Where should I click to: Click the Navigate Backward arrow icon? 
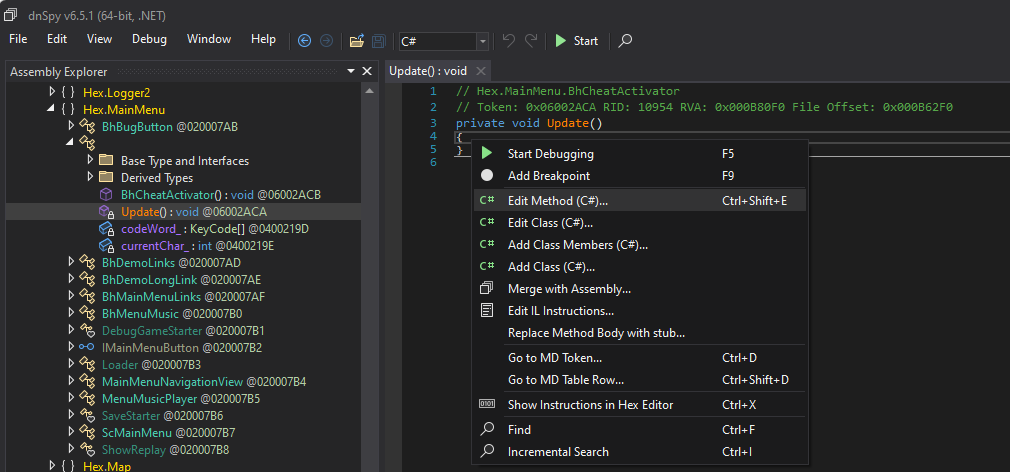coord(305,41)
